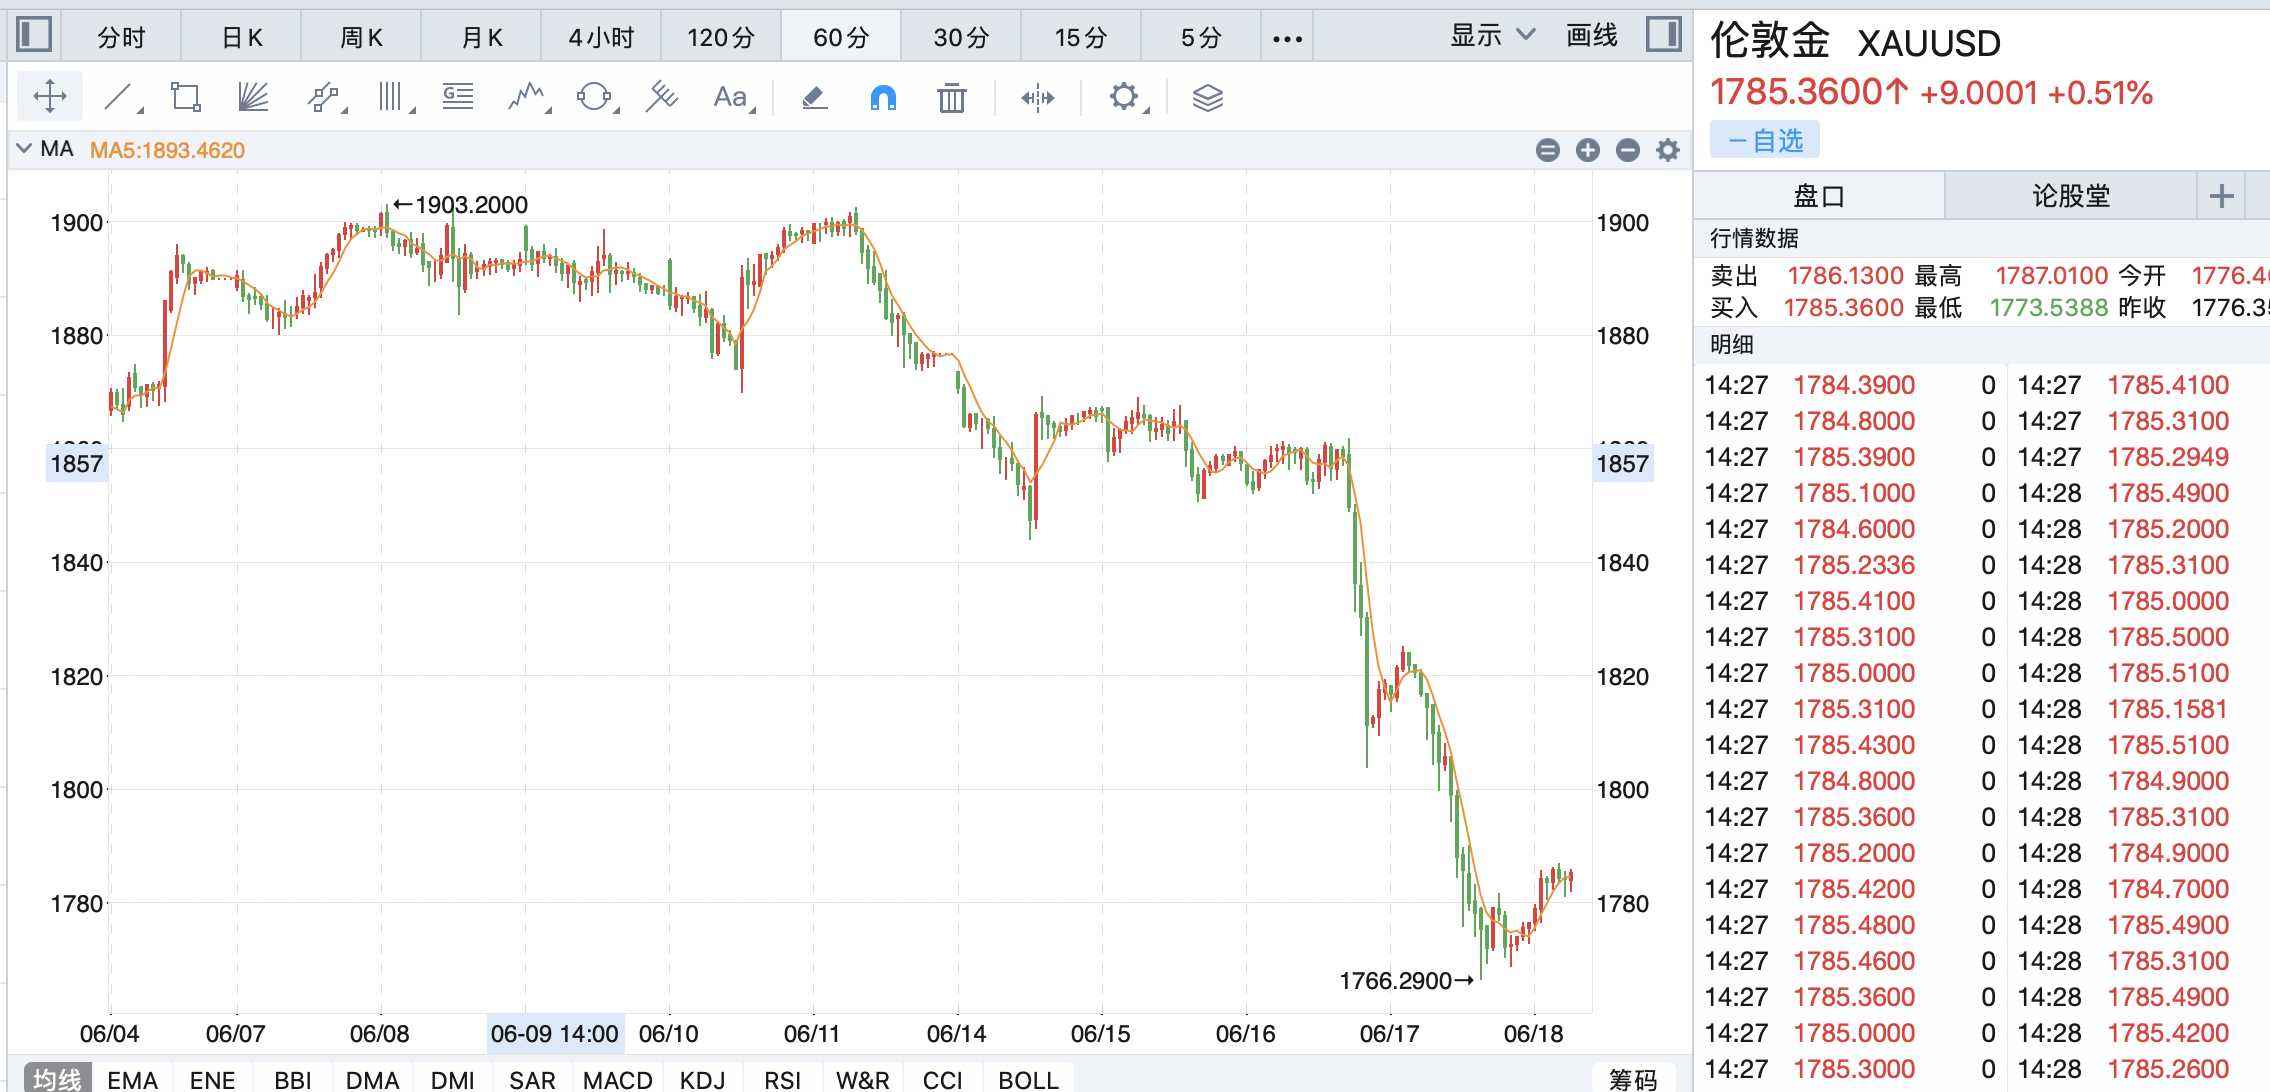Viewport: 2270px width, 1092px height.
Task: Open the 显示 dropdown menu
Action: (x=1492, y=35)
